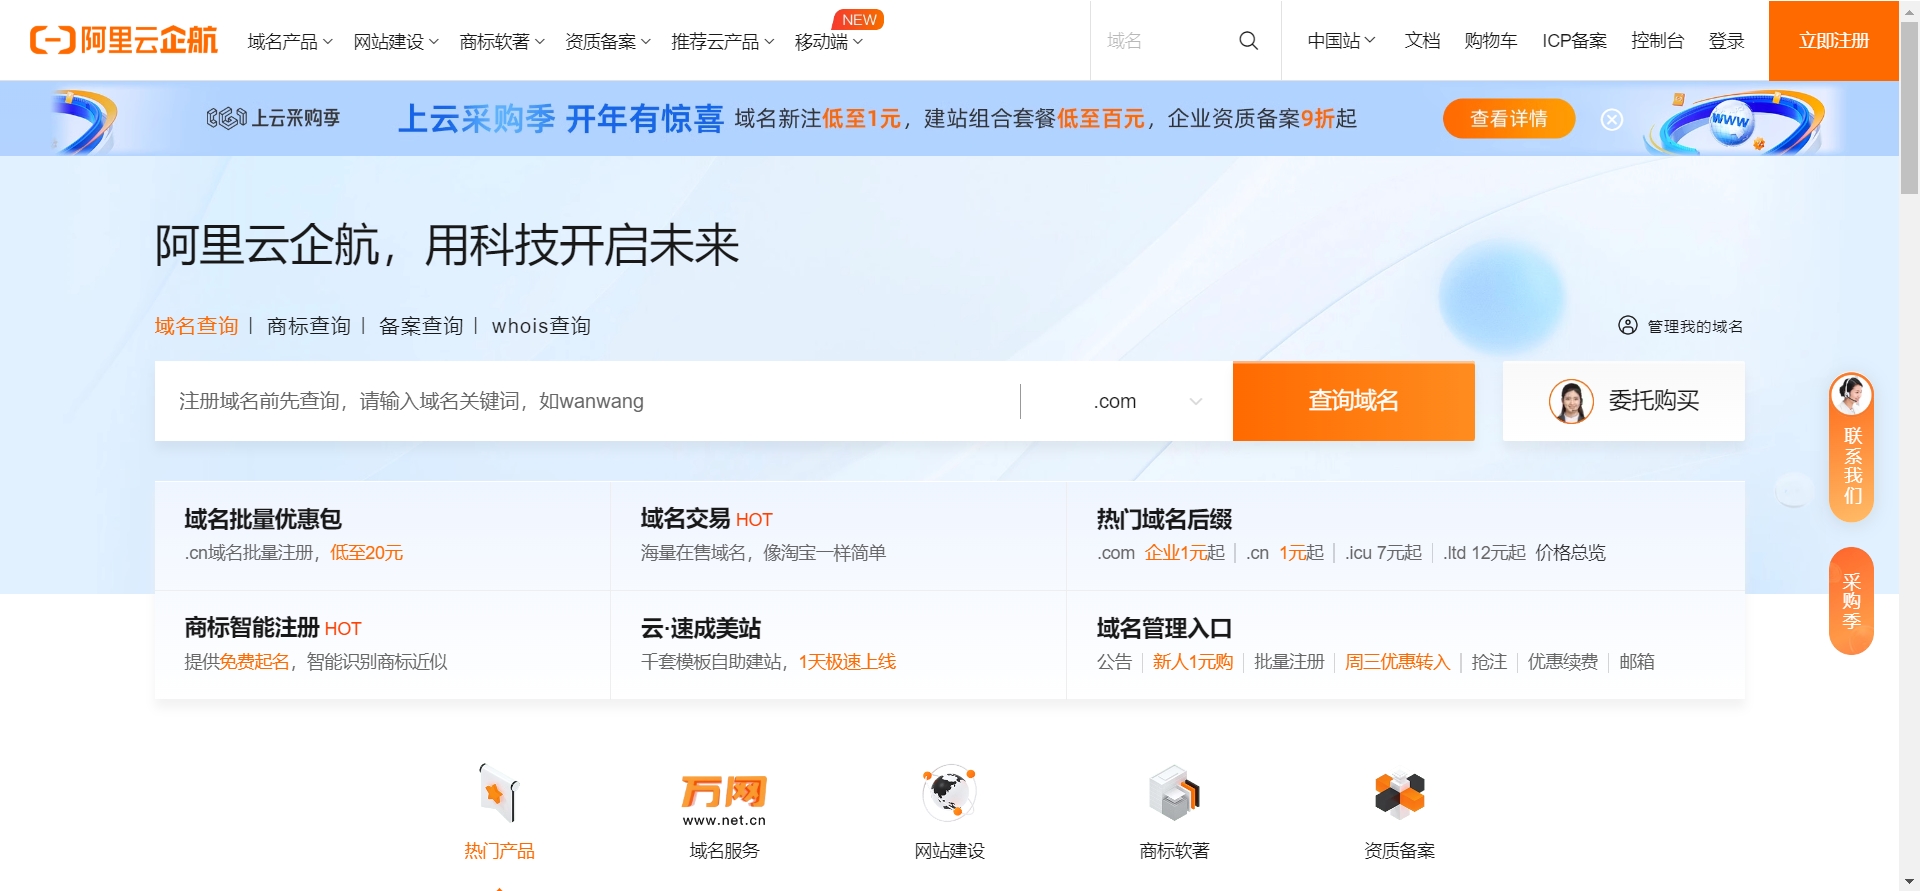Screen dimensions: 1920x891
Task: Click 查看详情 on the banner
Action: 1509,119
